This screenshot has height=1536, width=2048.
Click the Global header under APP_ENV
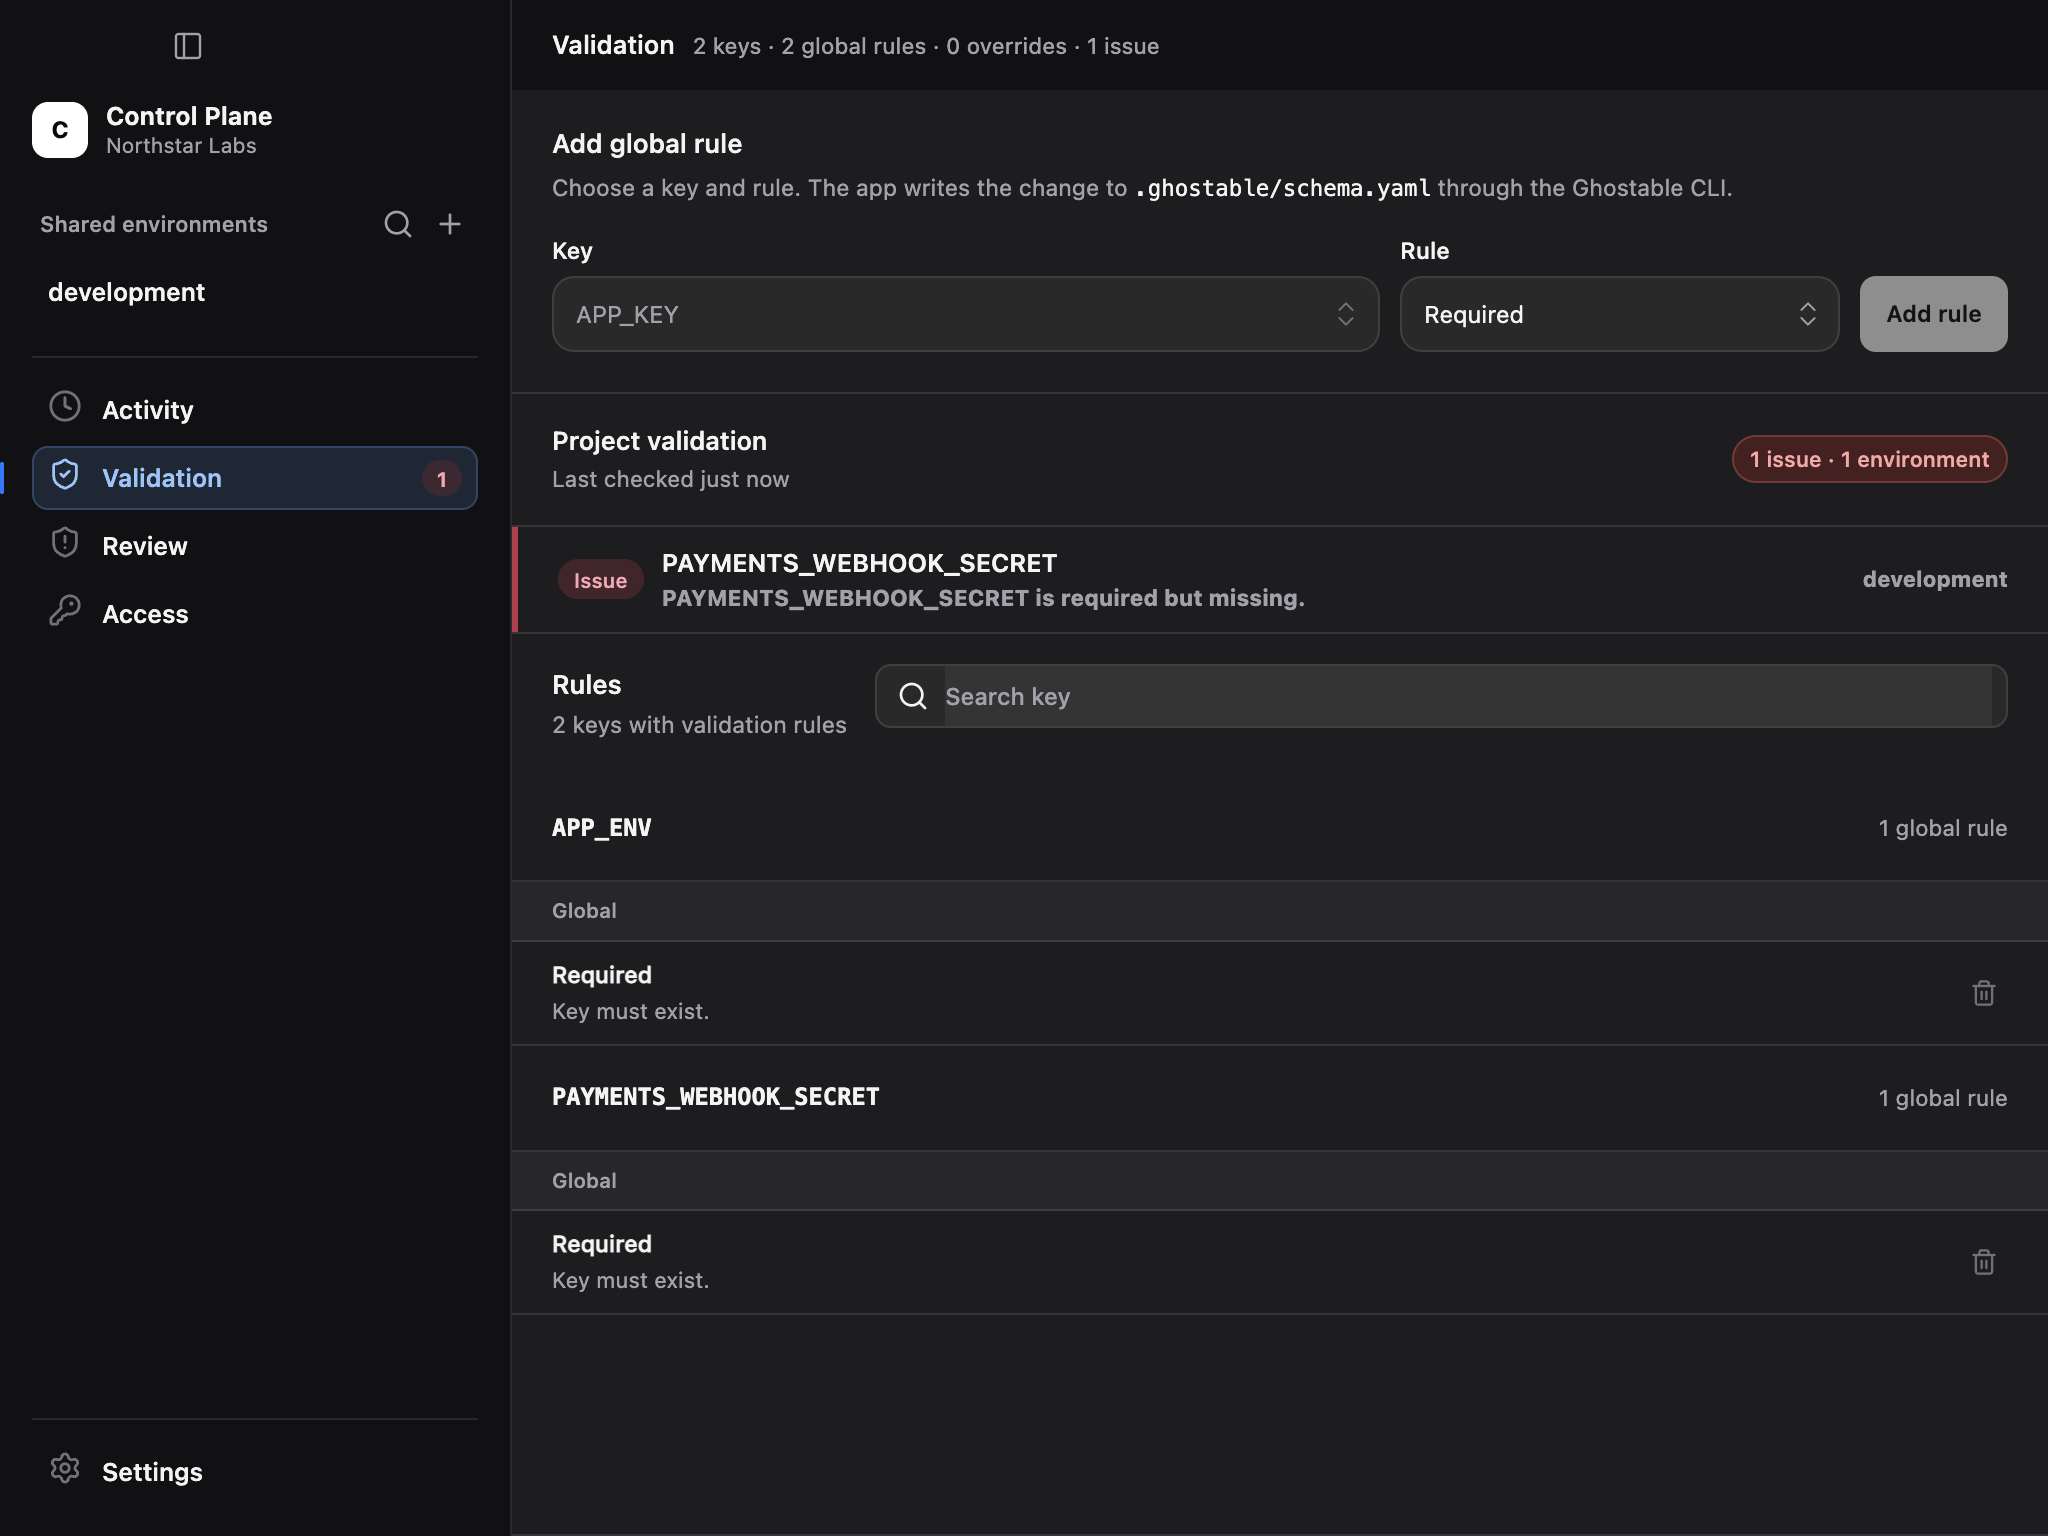[1279, 911]
